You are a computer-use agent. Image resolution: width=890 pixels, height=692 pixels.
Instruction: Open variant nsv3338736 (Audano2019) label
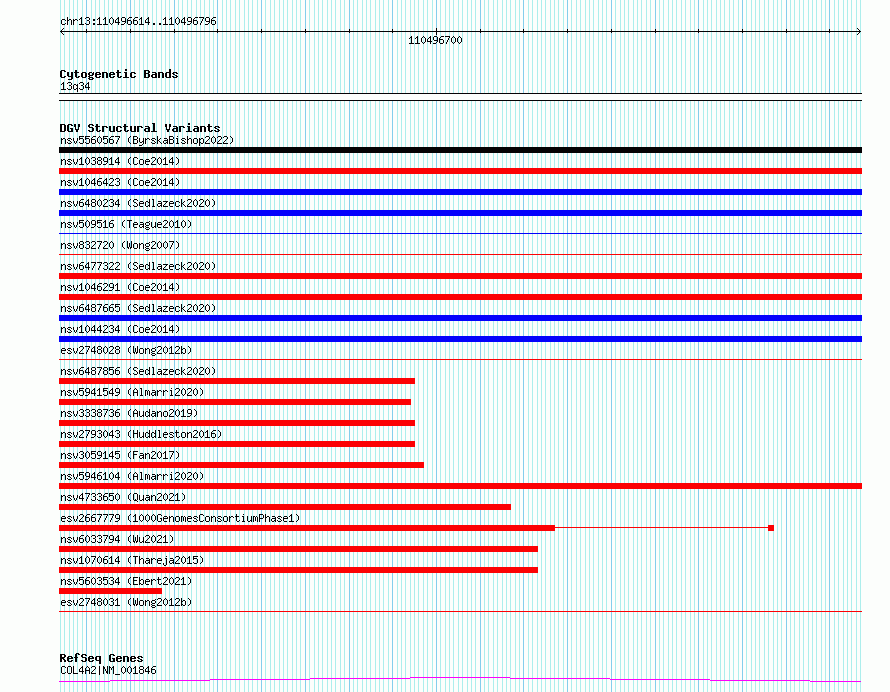[129, 413]
